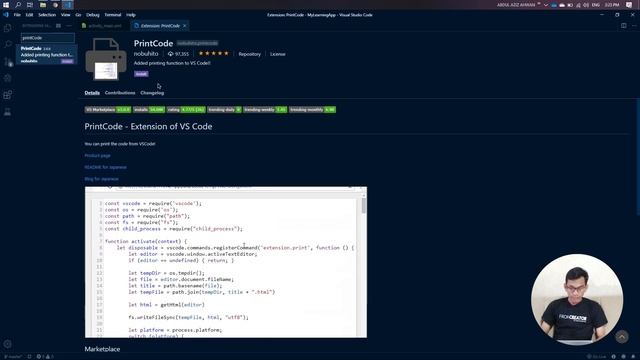Switch to the Contributions tab

tap(120, 93)
